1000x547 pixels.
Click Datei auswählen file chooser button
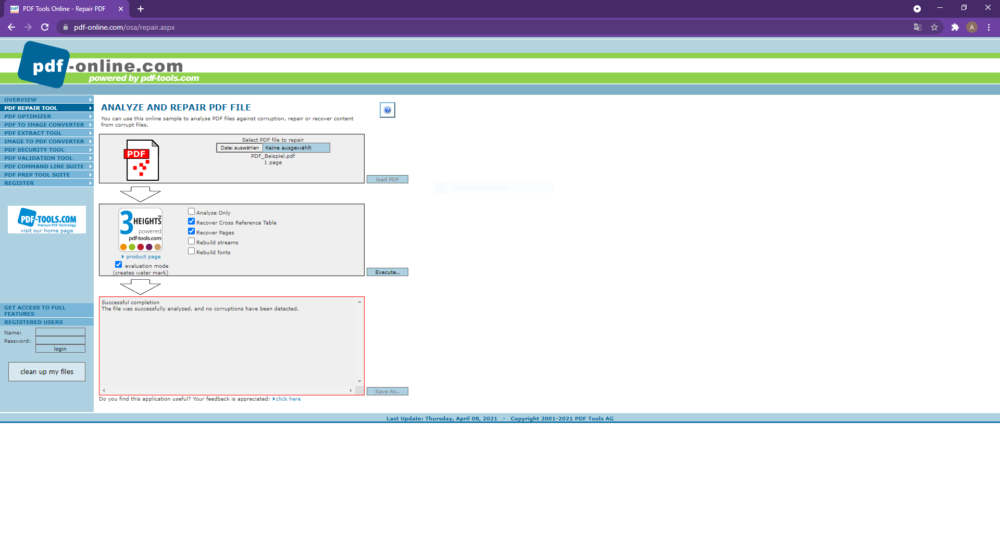pyautogui.click(x=239, y=148)
